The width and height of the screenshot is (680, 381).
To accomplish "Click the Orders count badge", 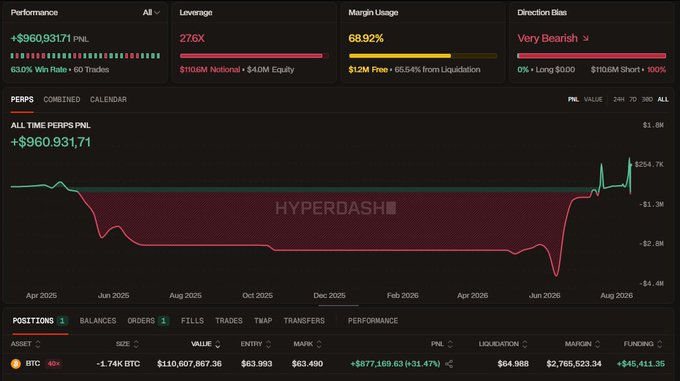I will pos(163,321).
